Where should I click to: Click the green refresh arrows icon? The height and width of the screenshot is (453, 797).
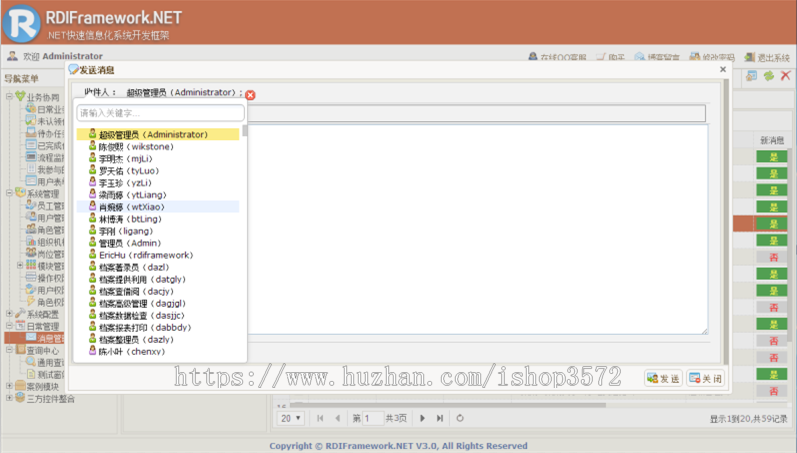tap(769, 76)
